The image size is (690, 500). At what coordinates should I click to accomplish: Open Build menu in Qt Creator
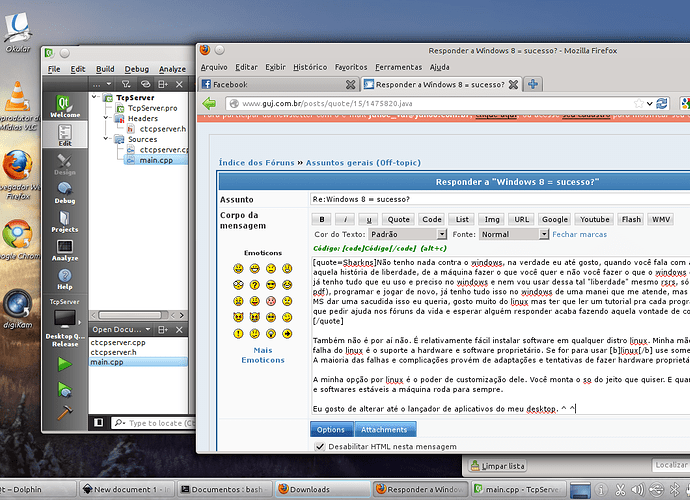pos(105,69)
